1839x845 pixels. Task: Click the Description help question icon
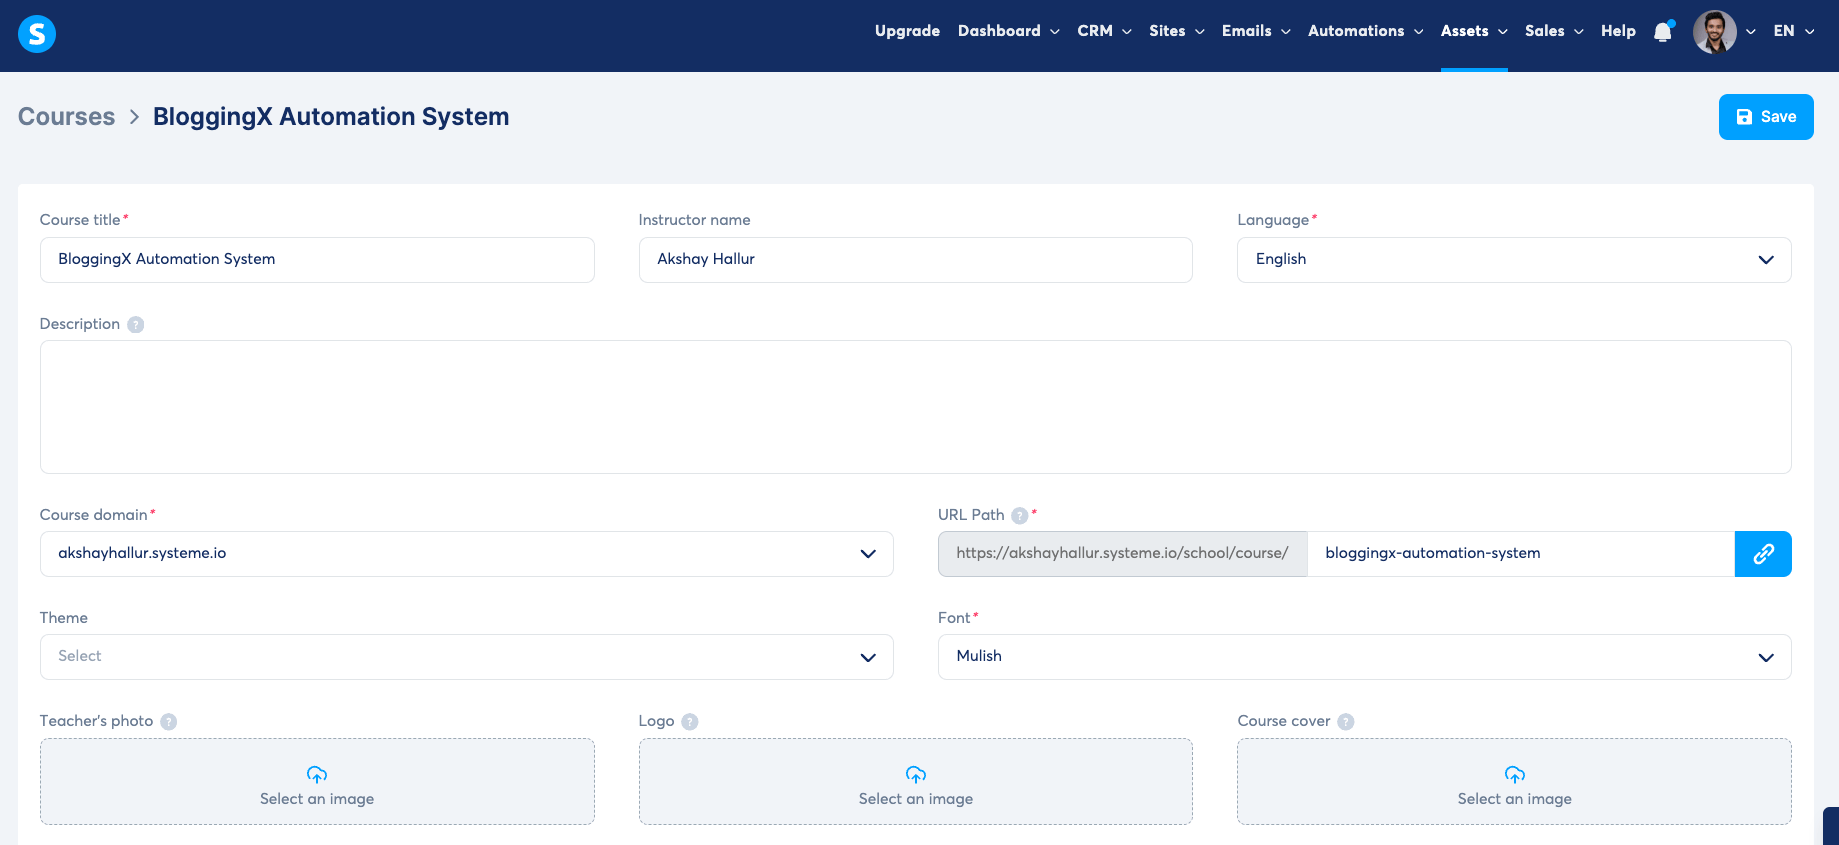tap(136, 325)
